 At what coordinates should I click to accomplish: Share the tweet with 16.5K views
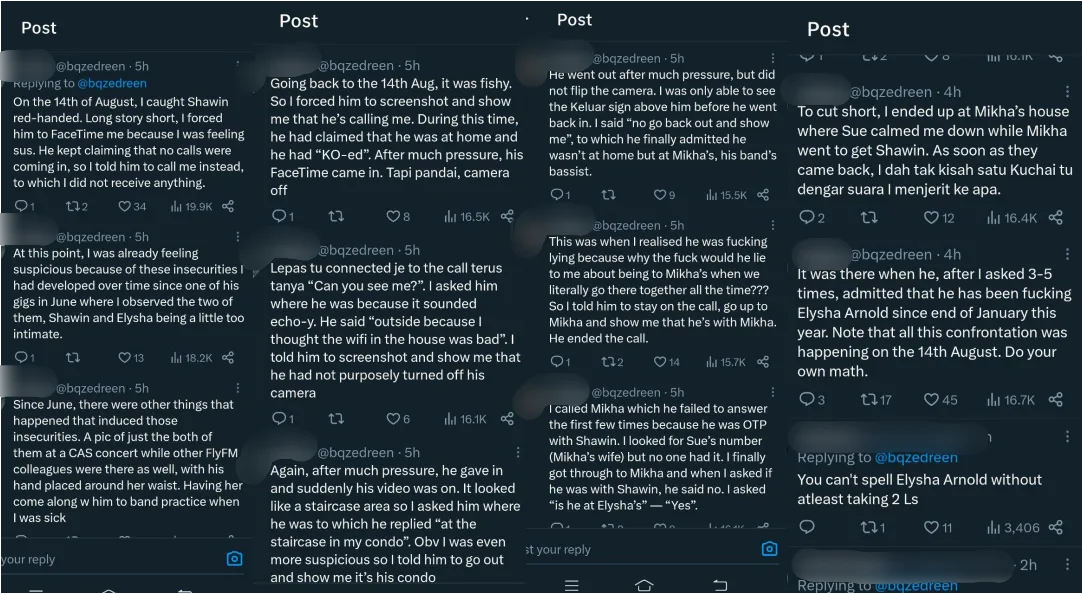(507, 216)
